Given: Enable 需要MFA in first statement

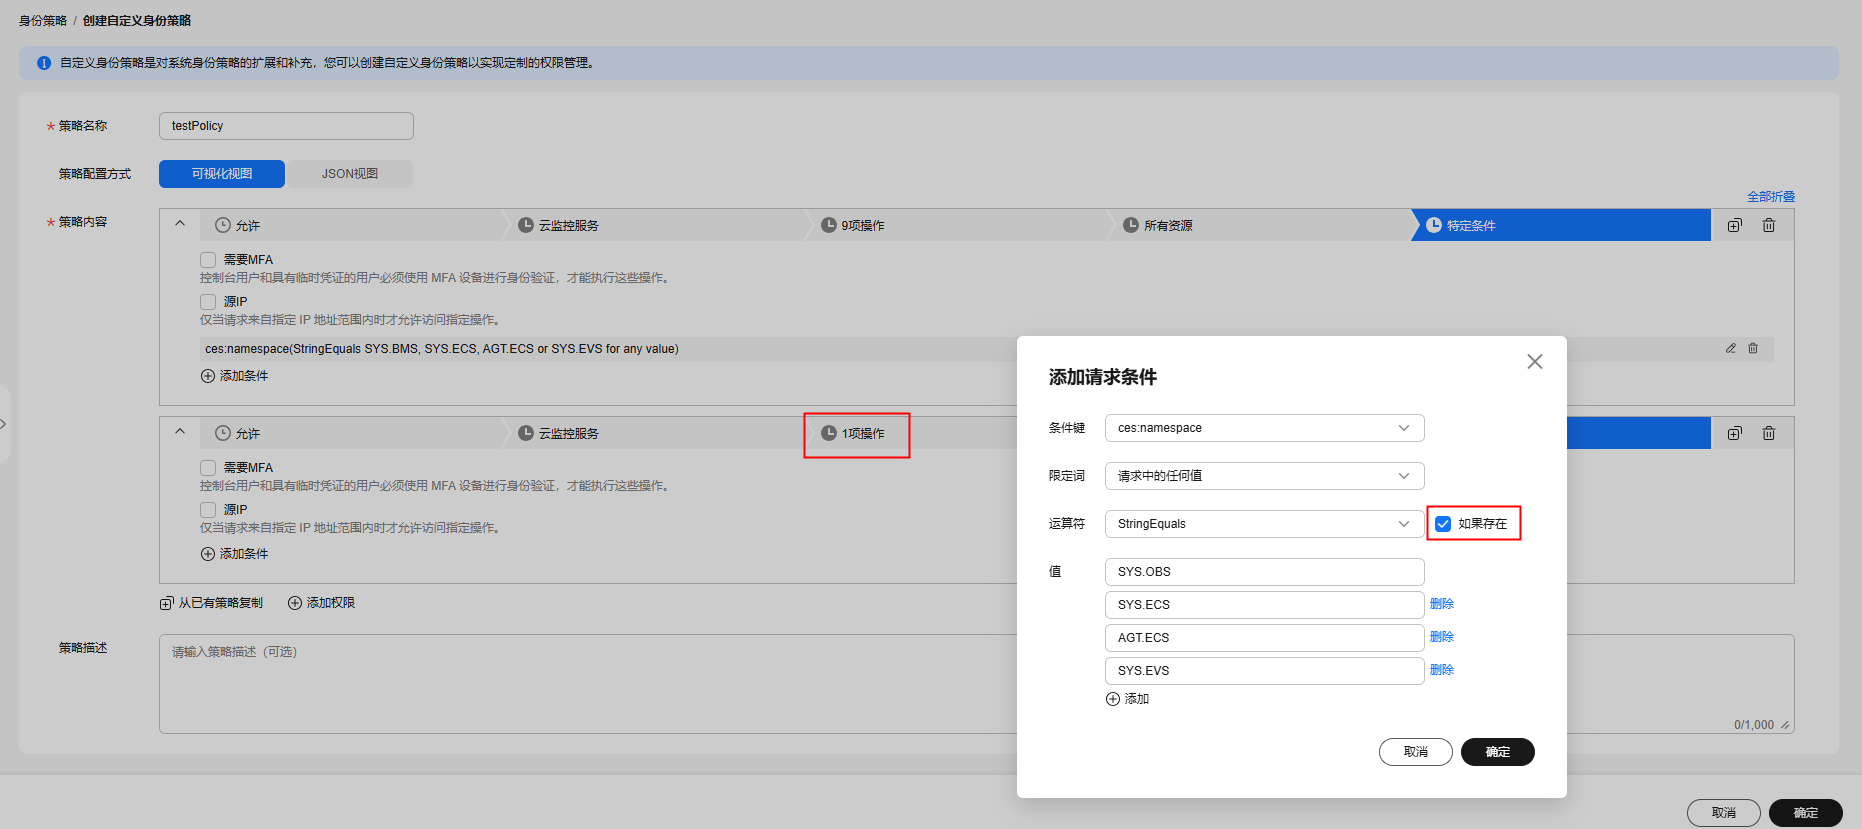Looking at the screenshot, I should (x=208, y=260).
